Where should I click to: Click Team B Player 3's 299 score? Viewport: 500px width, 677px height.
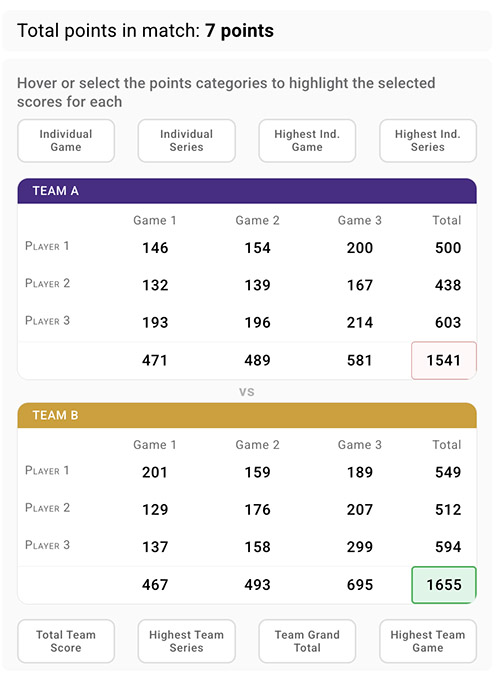click(x=360, y=547)
